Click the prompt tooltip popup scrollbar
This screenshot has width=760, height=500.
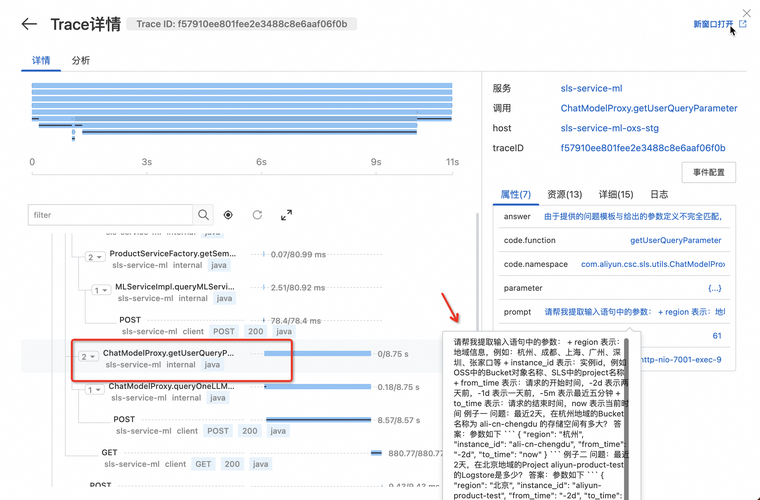[626, 419]
